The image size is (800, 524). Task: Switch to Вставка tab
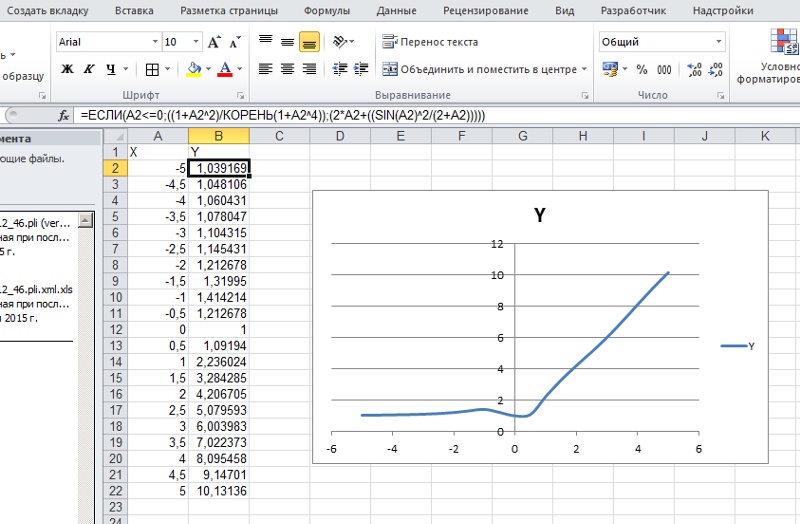click(x=134, y=11)
